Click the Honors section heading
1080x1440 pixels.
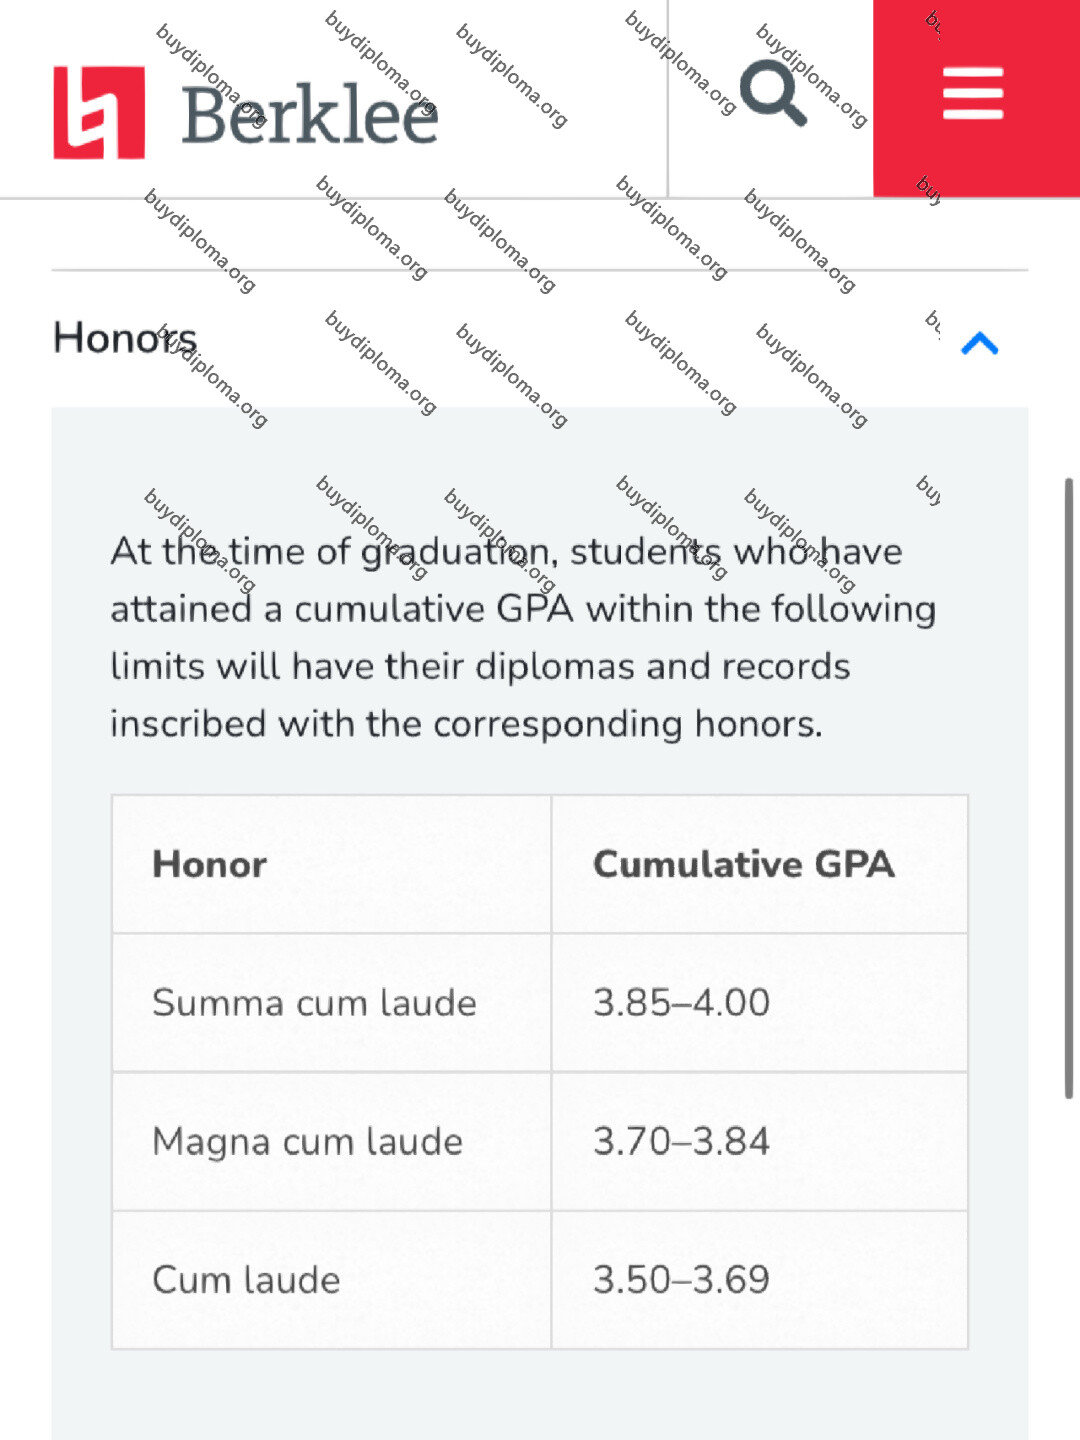[x=125, y=338]
